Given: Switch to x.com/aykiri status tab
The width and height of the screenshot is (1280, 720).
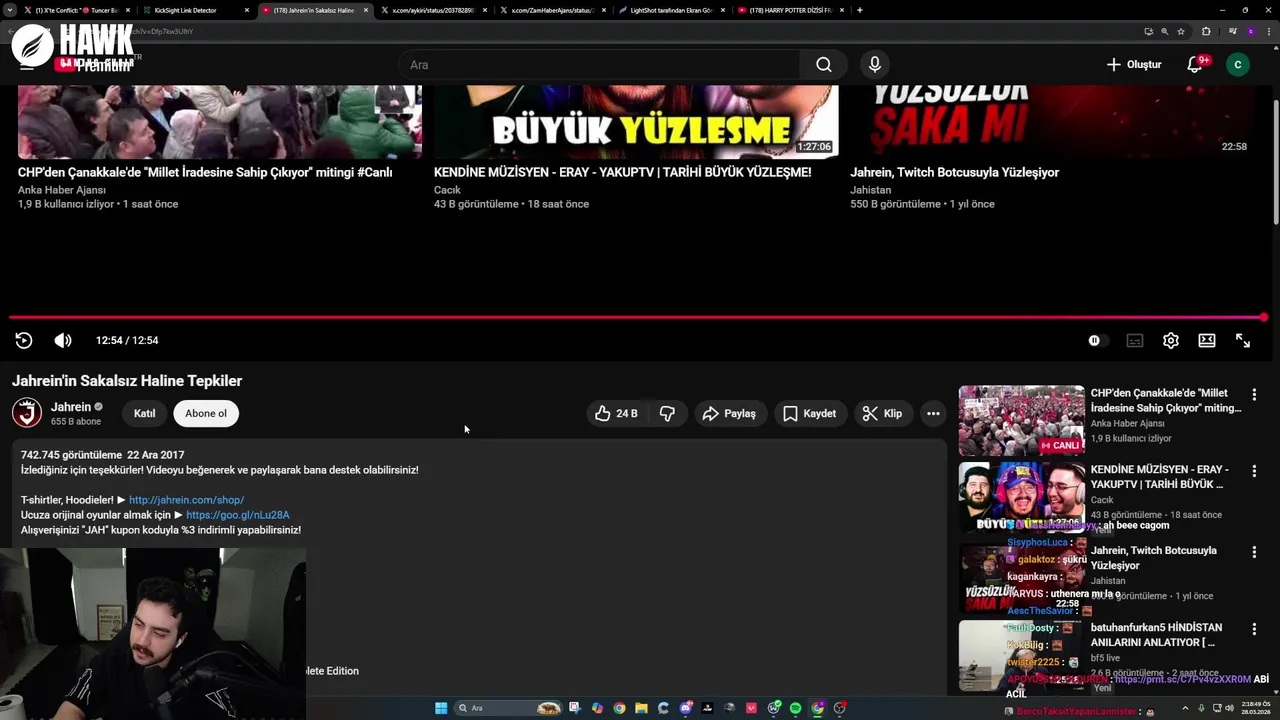Looking at the screenshot, I should click(434, 10).
